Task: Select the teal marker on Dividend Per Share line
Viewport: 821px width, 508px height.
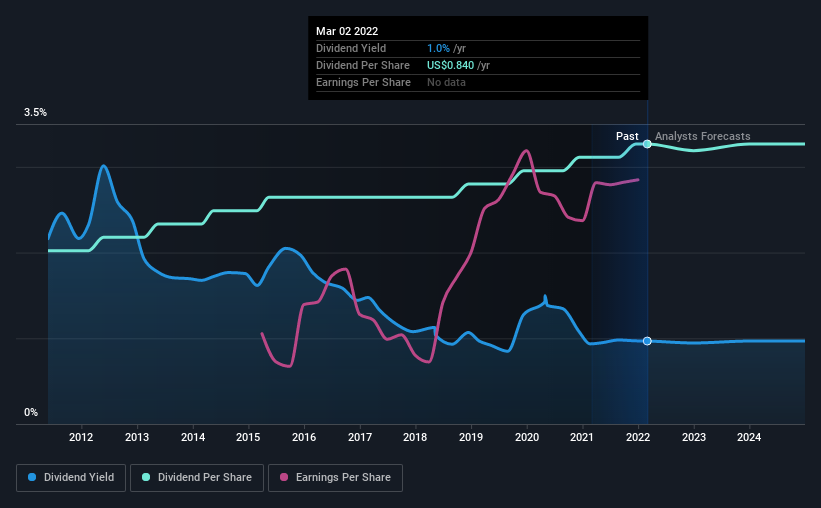Action: (647, 144)
